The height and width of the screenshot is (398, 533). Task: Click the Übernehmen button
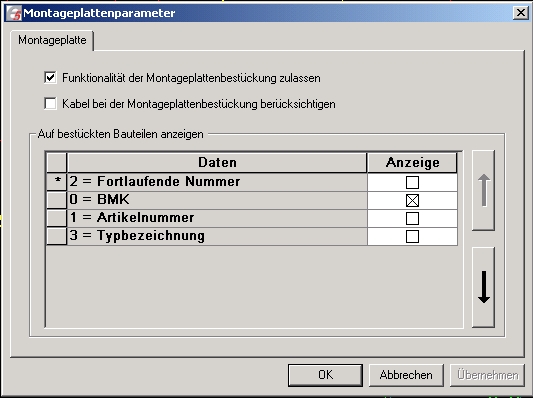coord(487,375)
